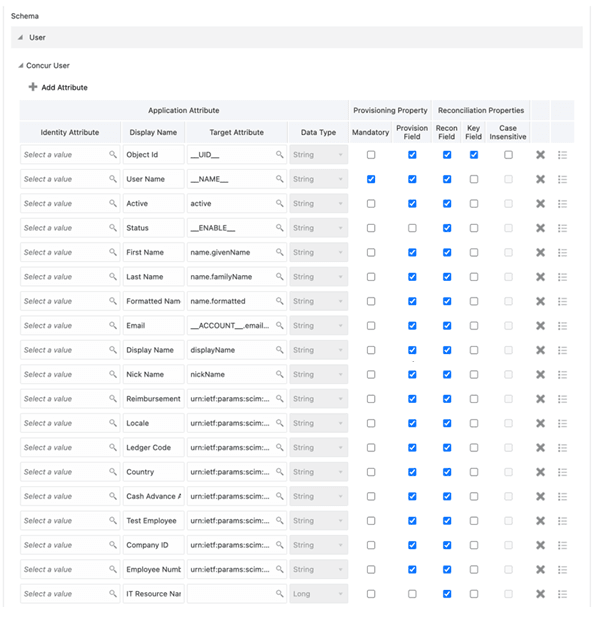Delete the Object Id attribute row
The height and width of the screenshot is (618, 596).
(x=540, y=155)
